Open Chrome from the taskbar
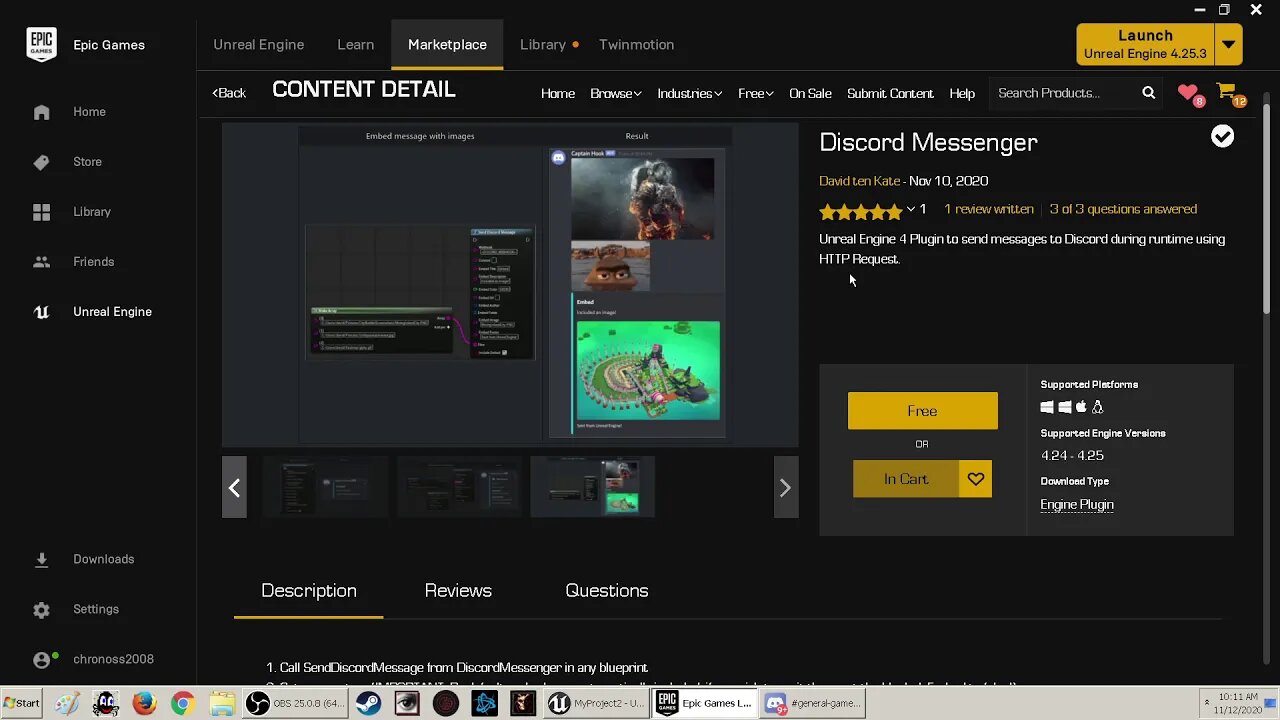The image size is (1280, 720). coord(182,703)
